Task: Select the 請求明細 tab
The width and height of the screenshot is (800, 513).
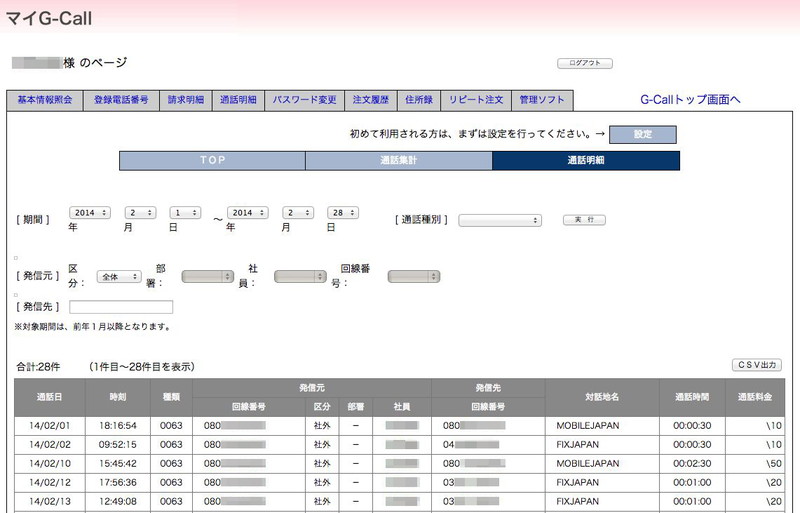Action: pos(186,100)
